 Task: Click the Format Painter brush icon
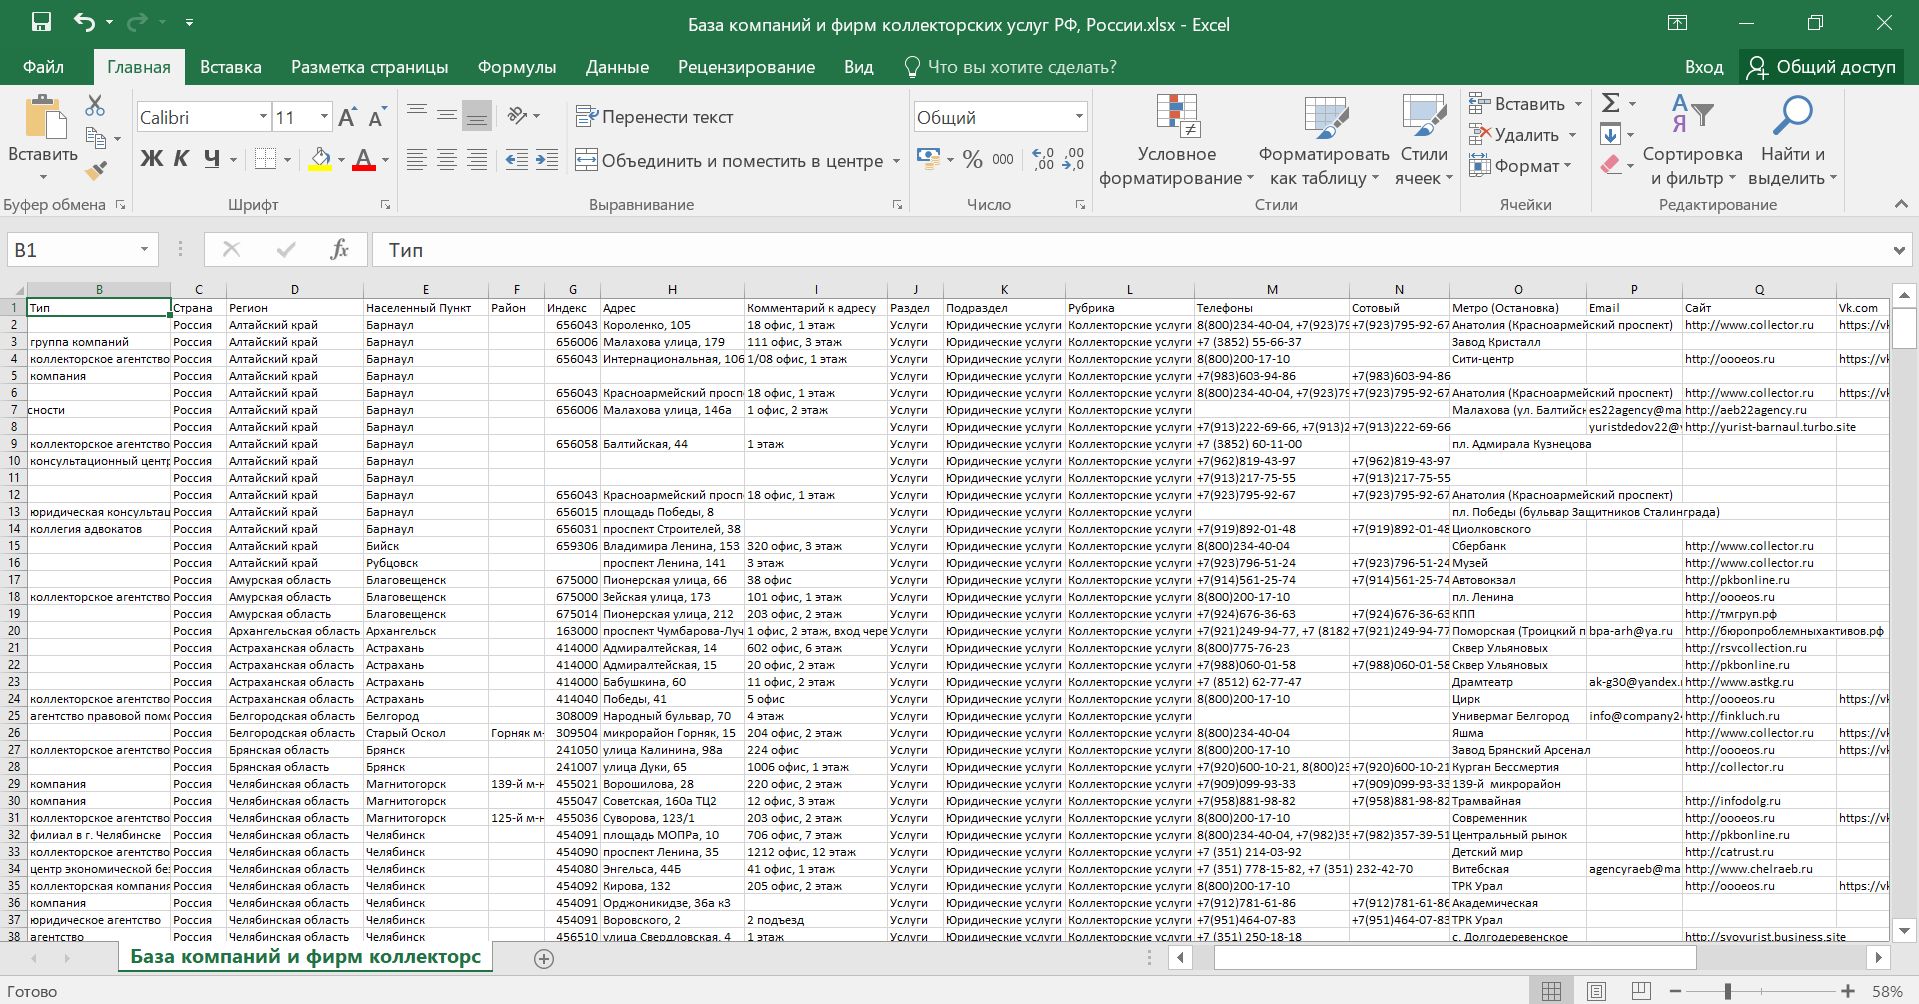96,171
